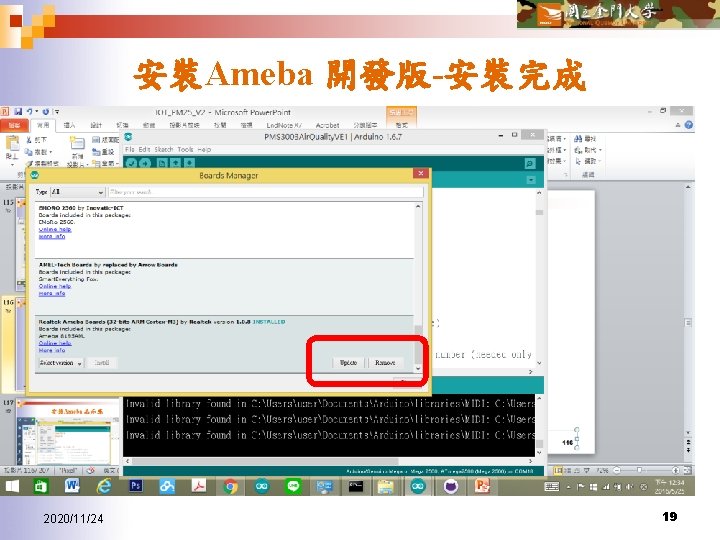Open LINE app from the taskbar
720x540 pixels.
pyautogui.click(x=293, y=486)
